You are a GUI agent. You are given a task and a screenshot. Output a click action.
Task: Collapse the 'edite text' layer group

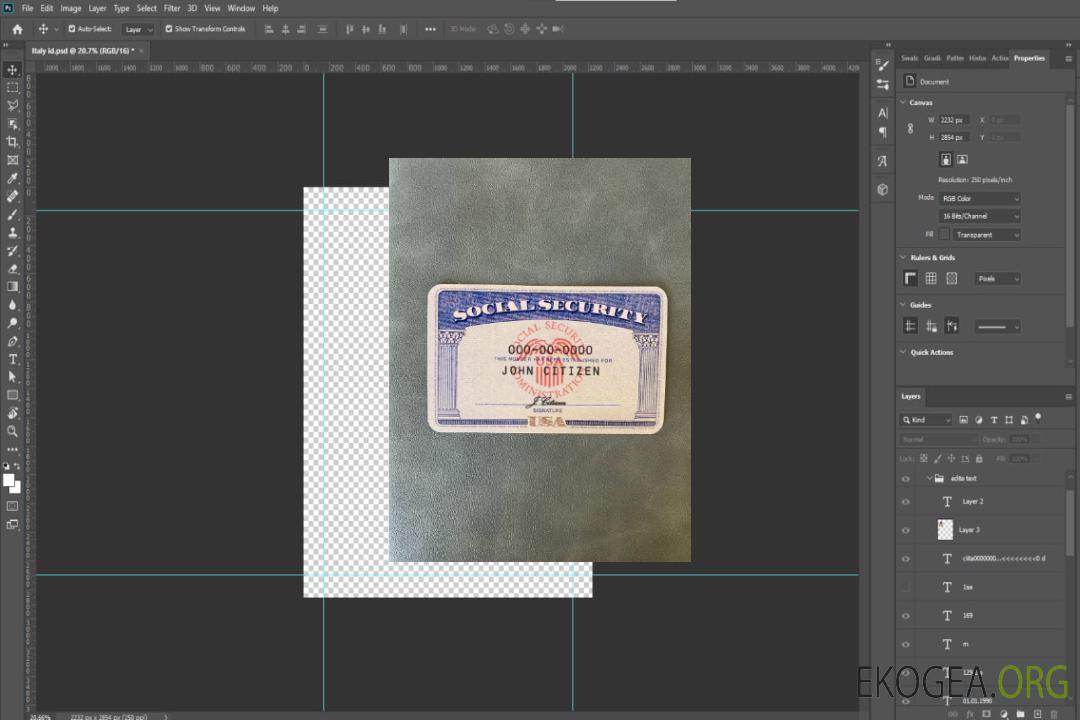point(929,478)
